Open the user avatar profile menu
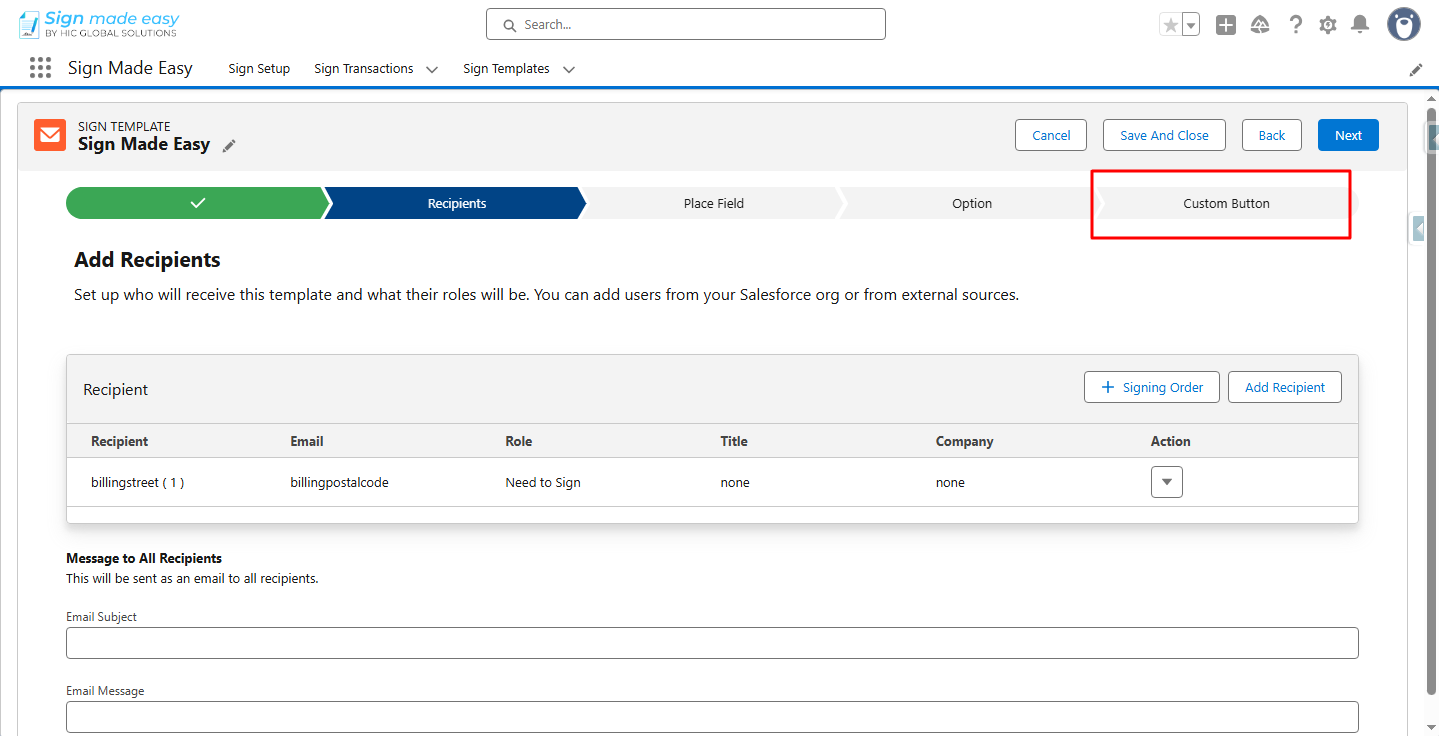Screen dimensions: 1439x736 click(x=1403, y=24)
